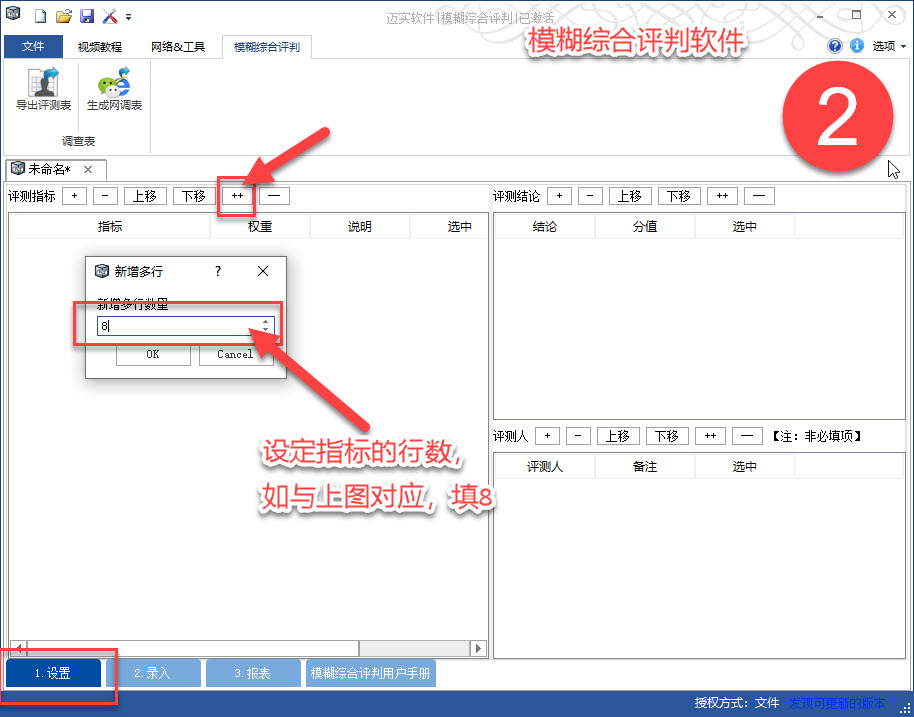This screenshot has height=717, width=914.
Task: Open 模糊综合评判用户手册
Action: pyautogui.click(x=371, y=673)
